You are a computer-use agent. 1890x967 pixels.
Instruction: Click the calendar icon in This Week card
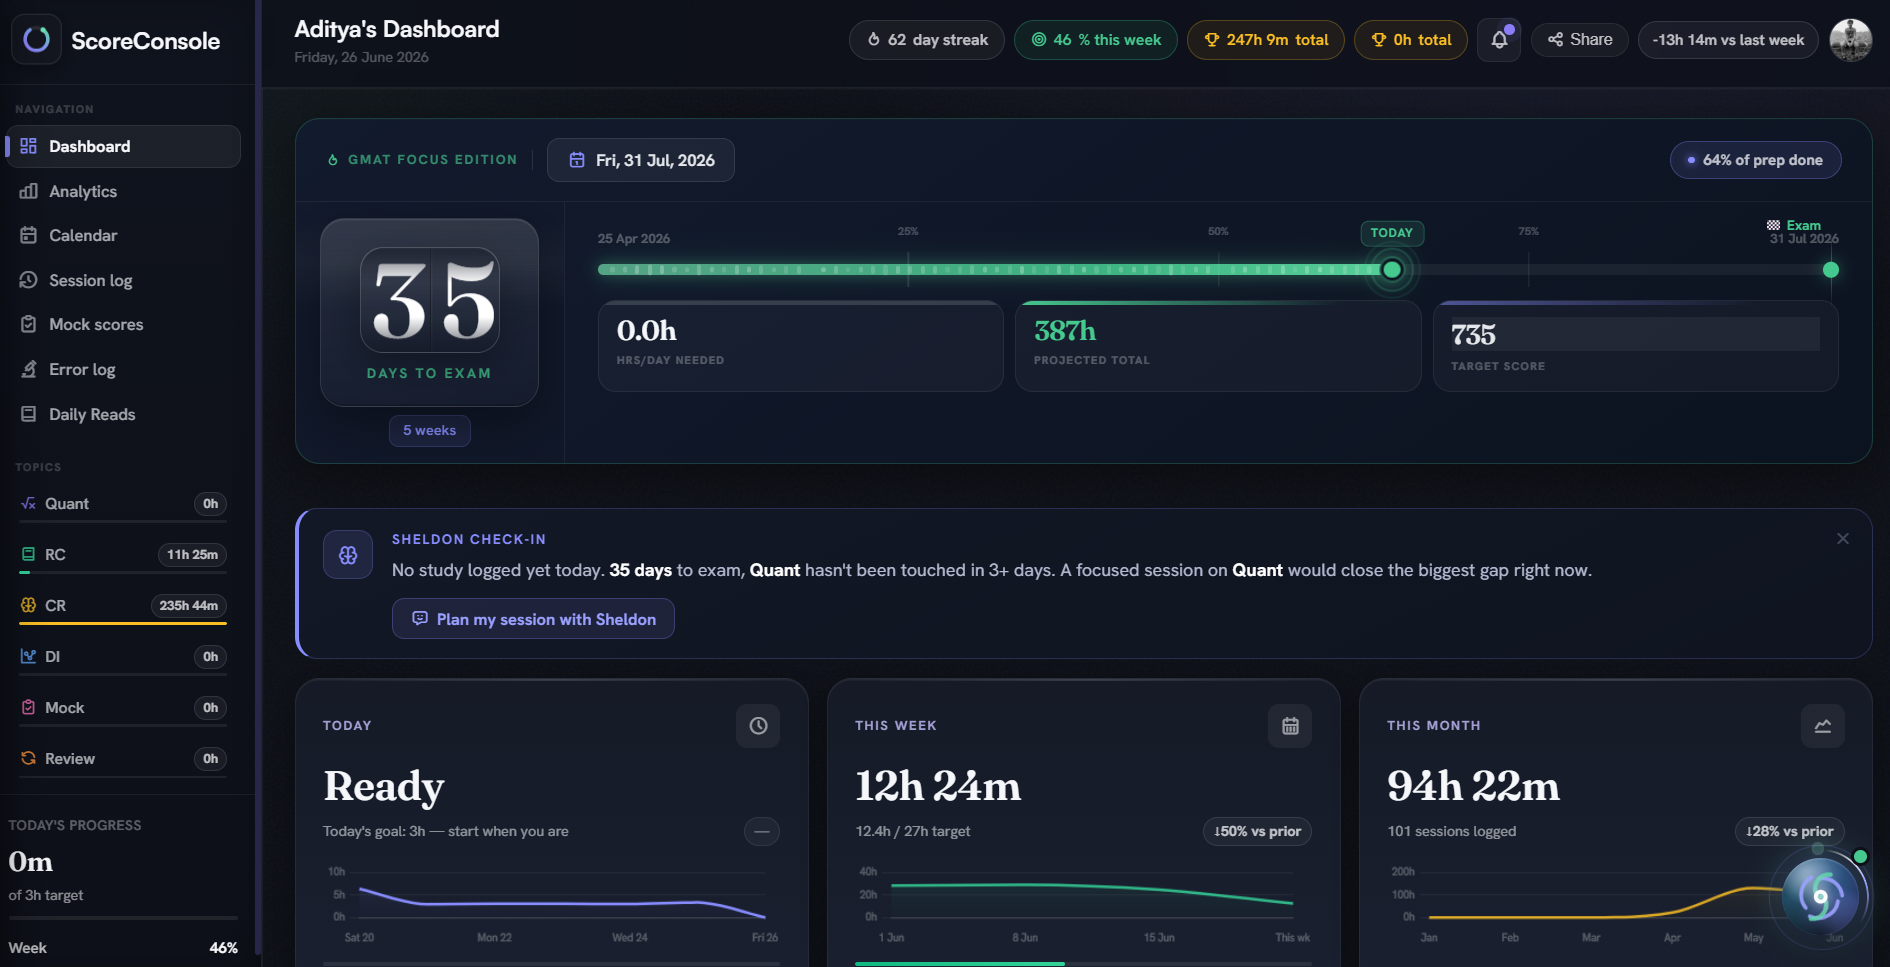[1290, 726]
